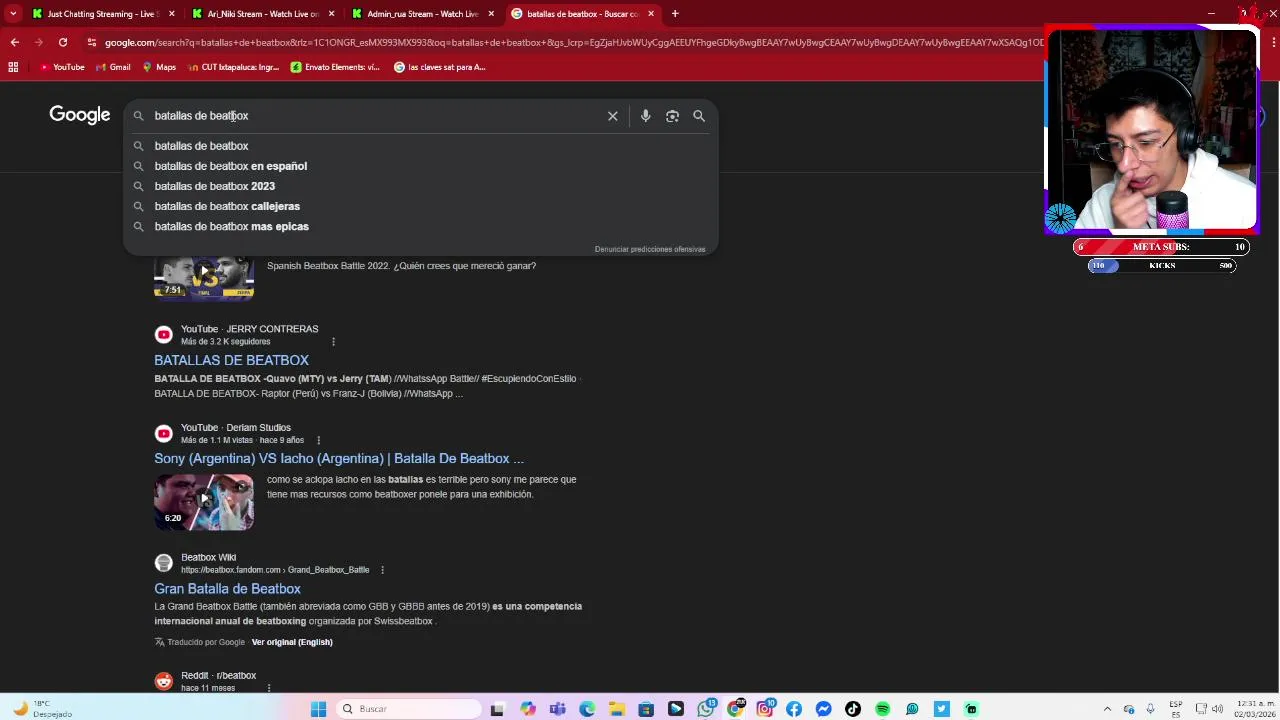
Task: Open Maps bookmark
Action: coord(159,67)
